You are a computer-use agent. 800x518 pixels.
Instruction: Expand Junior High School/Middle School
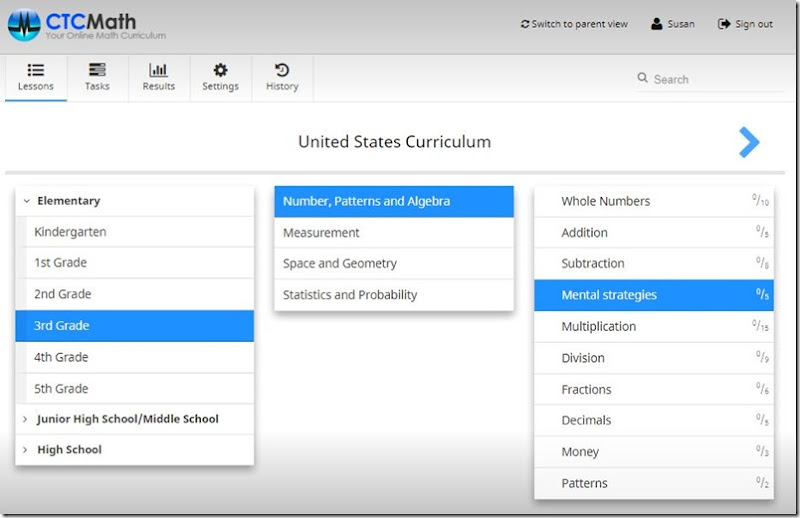click(x=25, y=419)
